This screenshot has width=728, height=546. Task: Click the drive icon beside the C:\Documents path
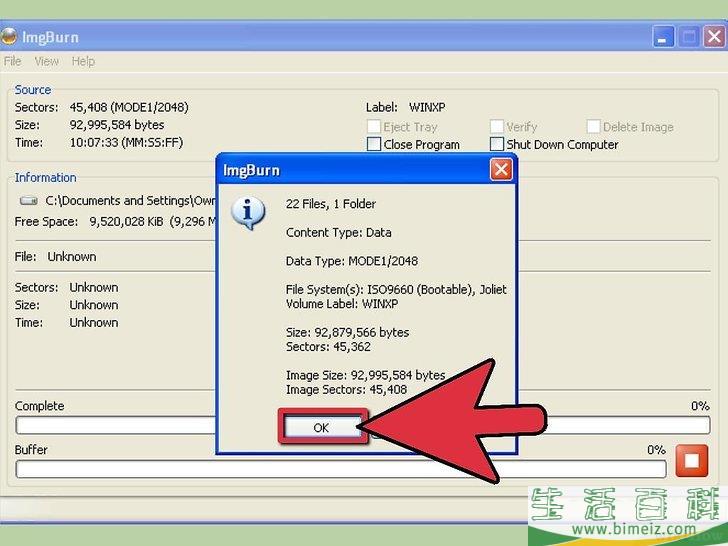pyautogui.click(x=29, y=201)
